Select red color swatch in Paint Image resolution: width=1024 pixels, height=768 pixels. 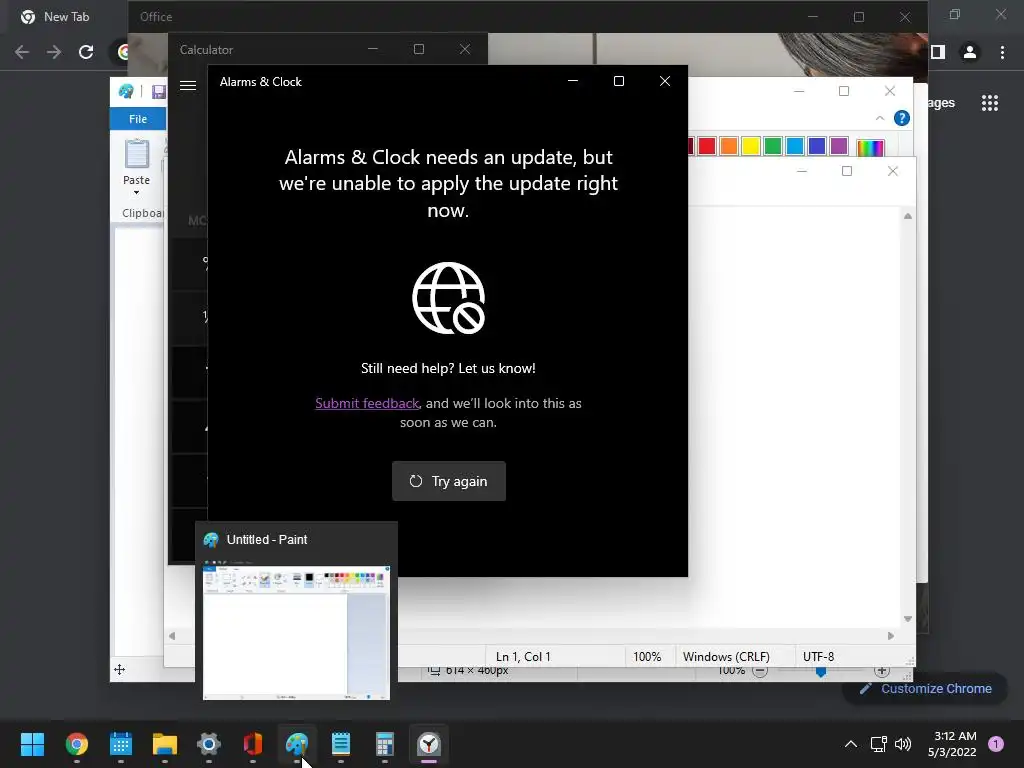707,146
